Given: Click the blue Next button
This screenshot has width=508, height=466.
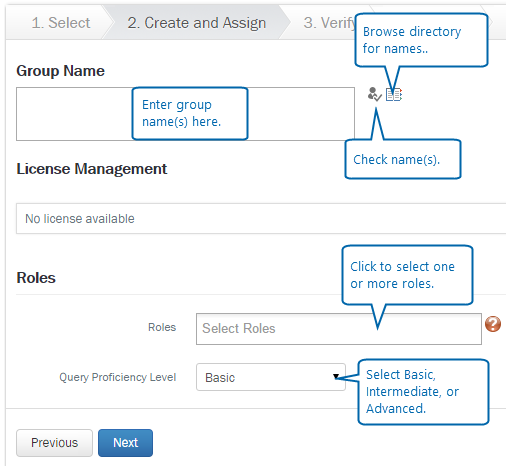Looking at the screenshot, I should 125,443.
